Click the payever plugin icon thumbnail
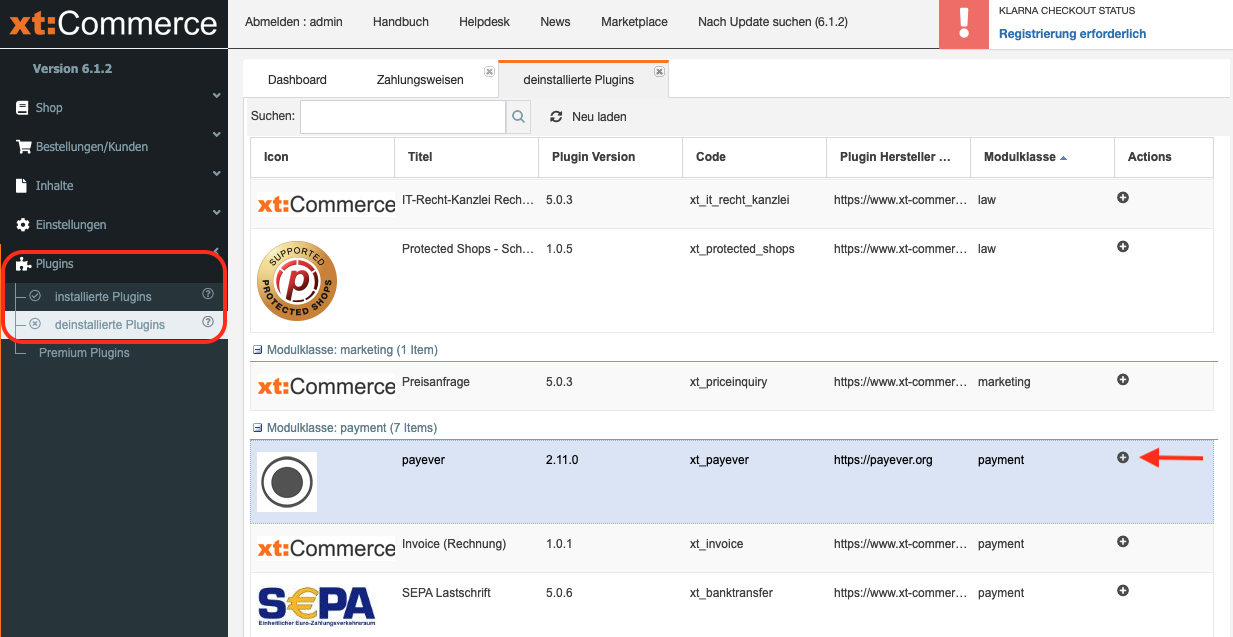 click(287, 482)
